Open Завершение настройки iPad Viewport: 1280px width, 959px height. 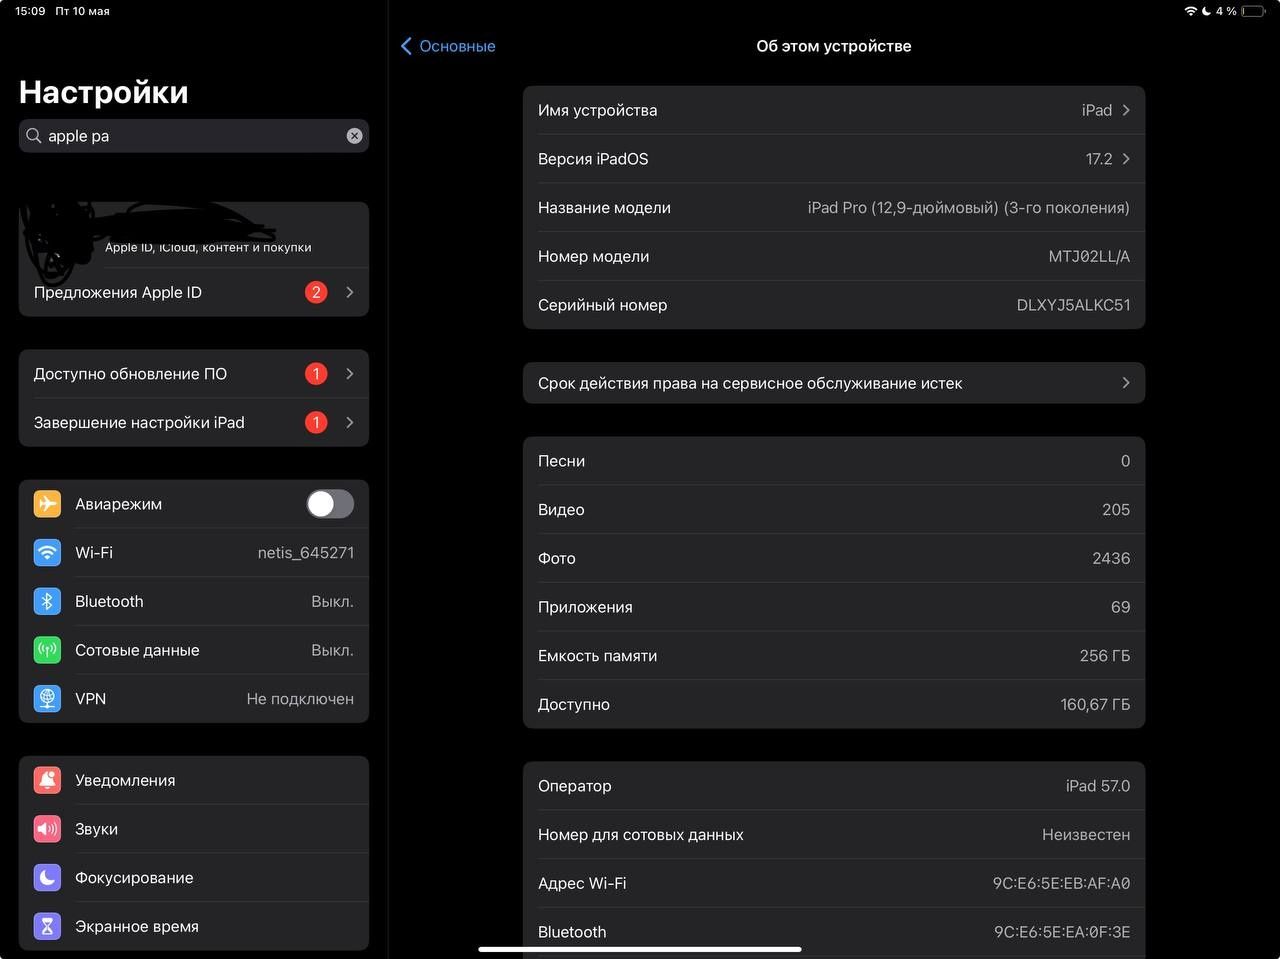point(194,422)
